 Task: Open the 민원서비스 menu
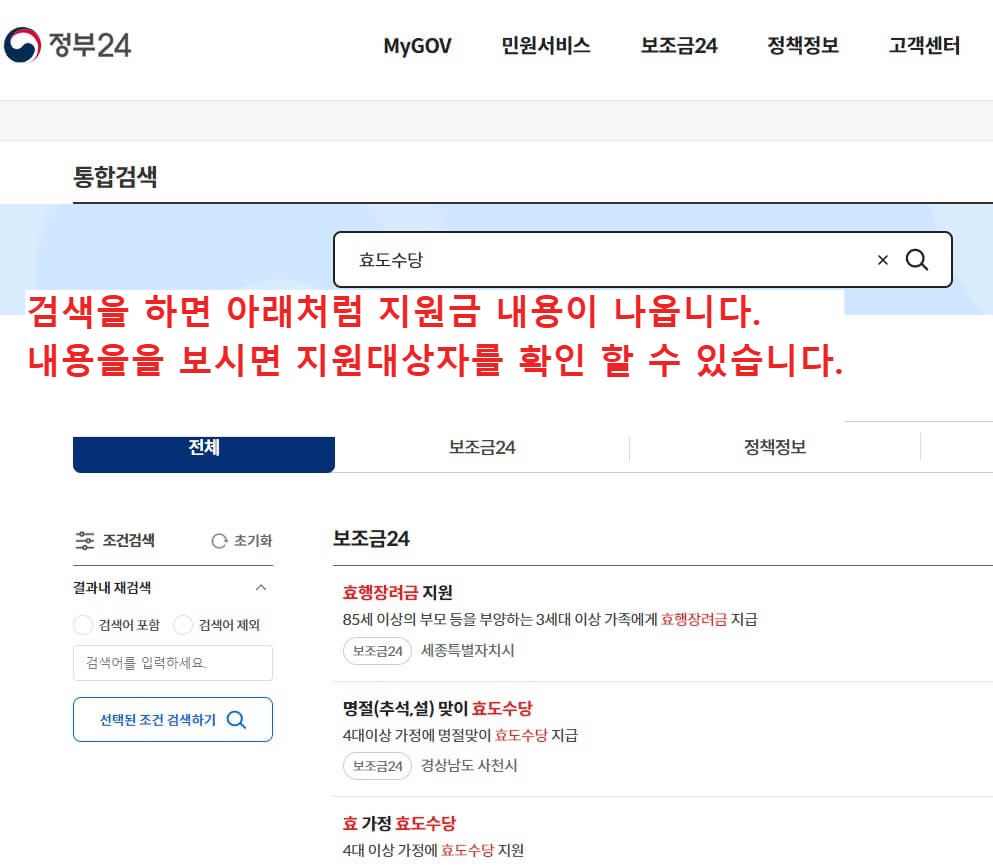pos(545,46)
